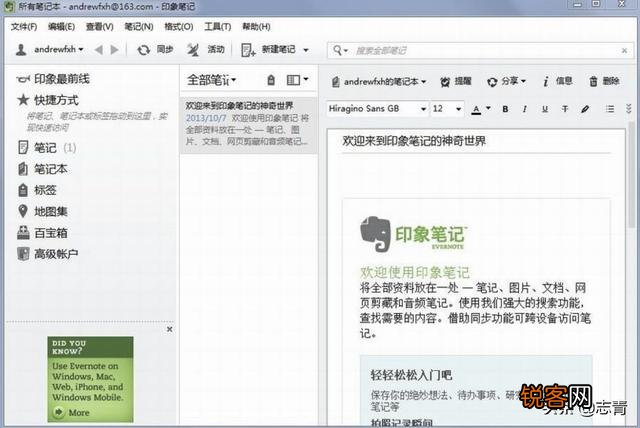640x428 pixels.
Task: Open the 查看(V) menu
Action: click(100, 27)
